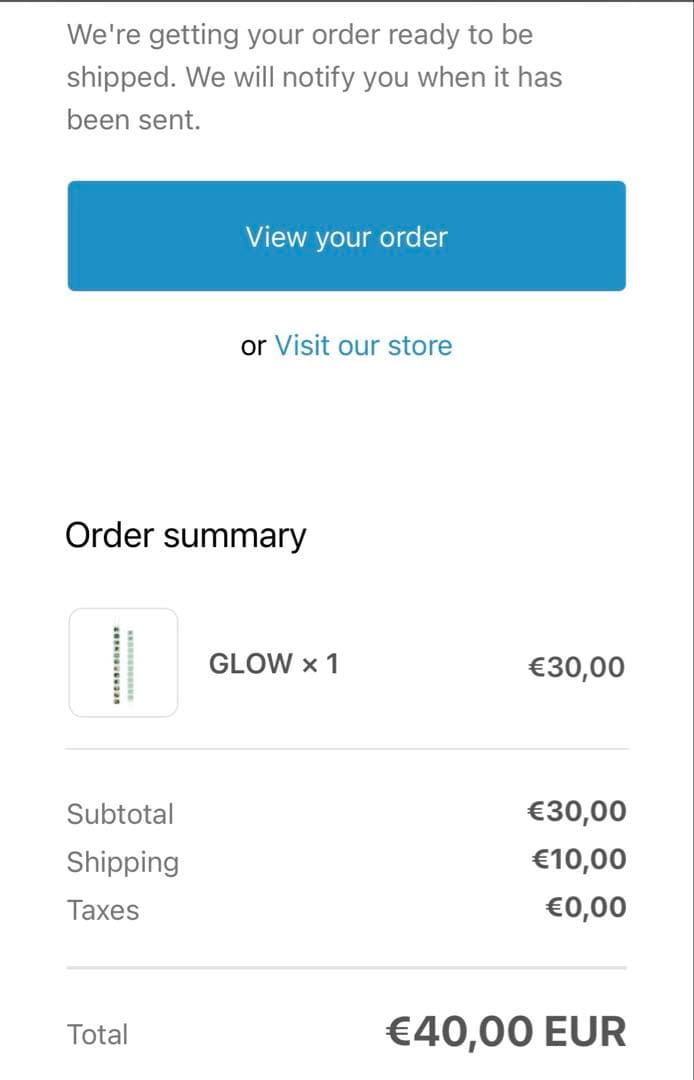The image size is (694, 1080).
Task: Click the View your order button
Action: [x=346, y=236]
